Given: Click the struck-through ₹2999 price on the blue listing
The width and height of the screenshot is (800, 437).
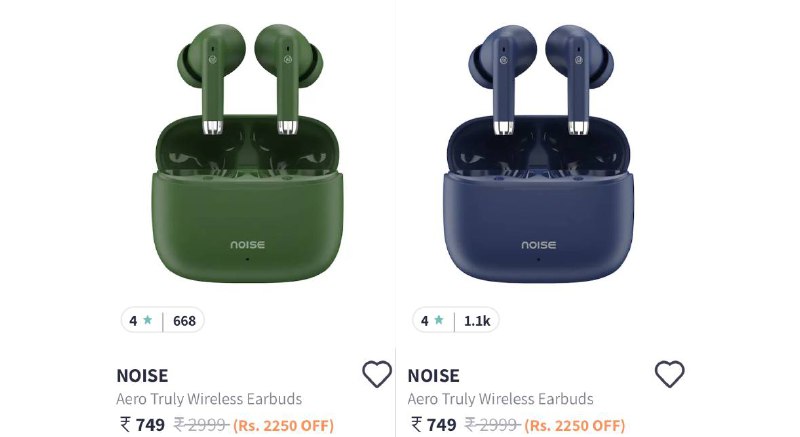Looking at the screenshot, I should pos(492,425).
